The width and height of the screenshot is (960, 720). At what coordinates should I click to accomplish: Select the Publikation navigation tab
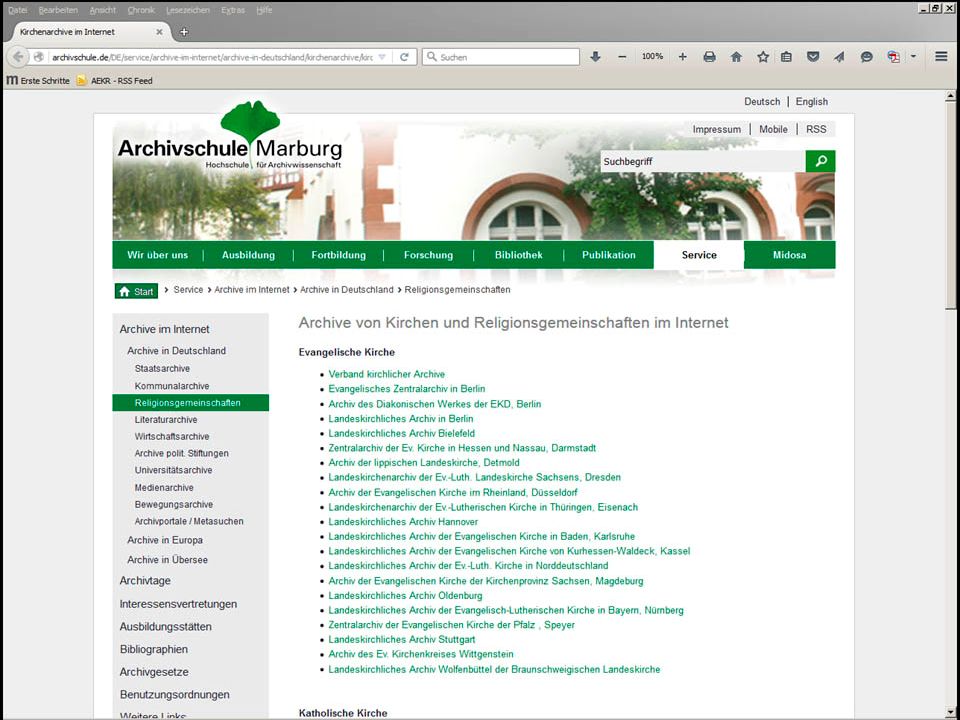click(609, 255)
